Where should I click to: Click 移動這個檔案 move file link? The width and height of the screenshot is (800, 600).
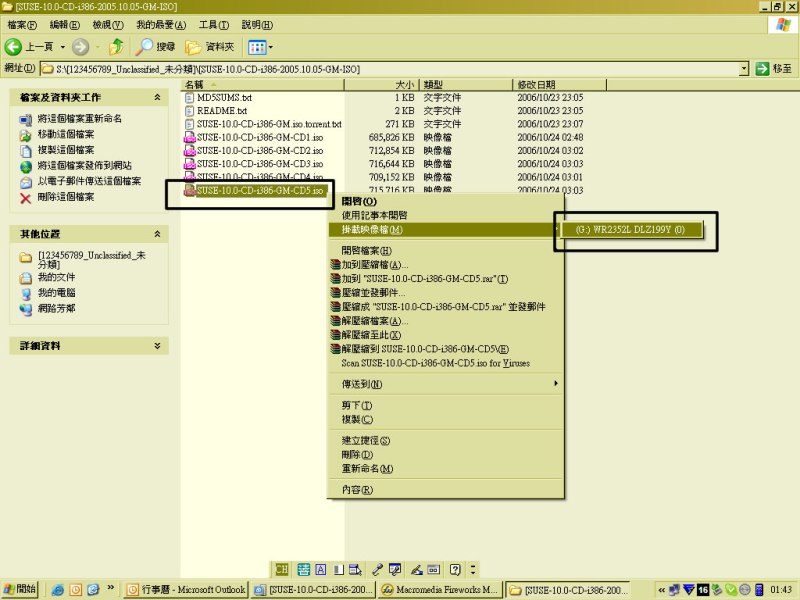coord(66,134)
